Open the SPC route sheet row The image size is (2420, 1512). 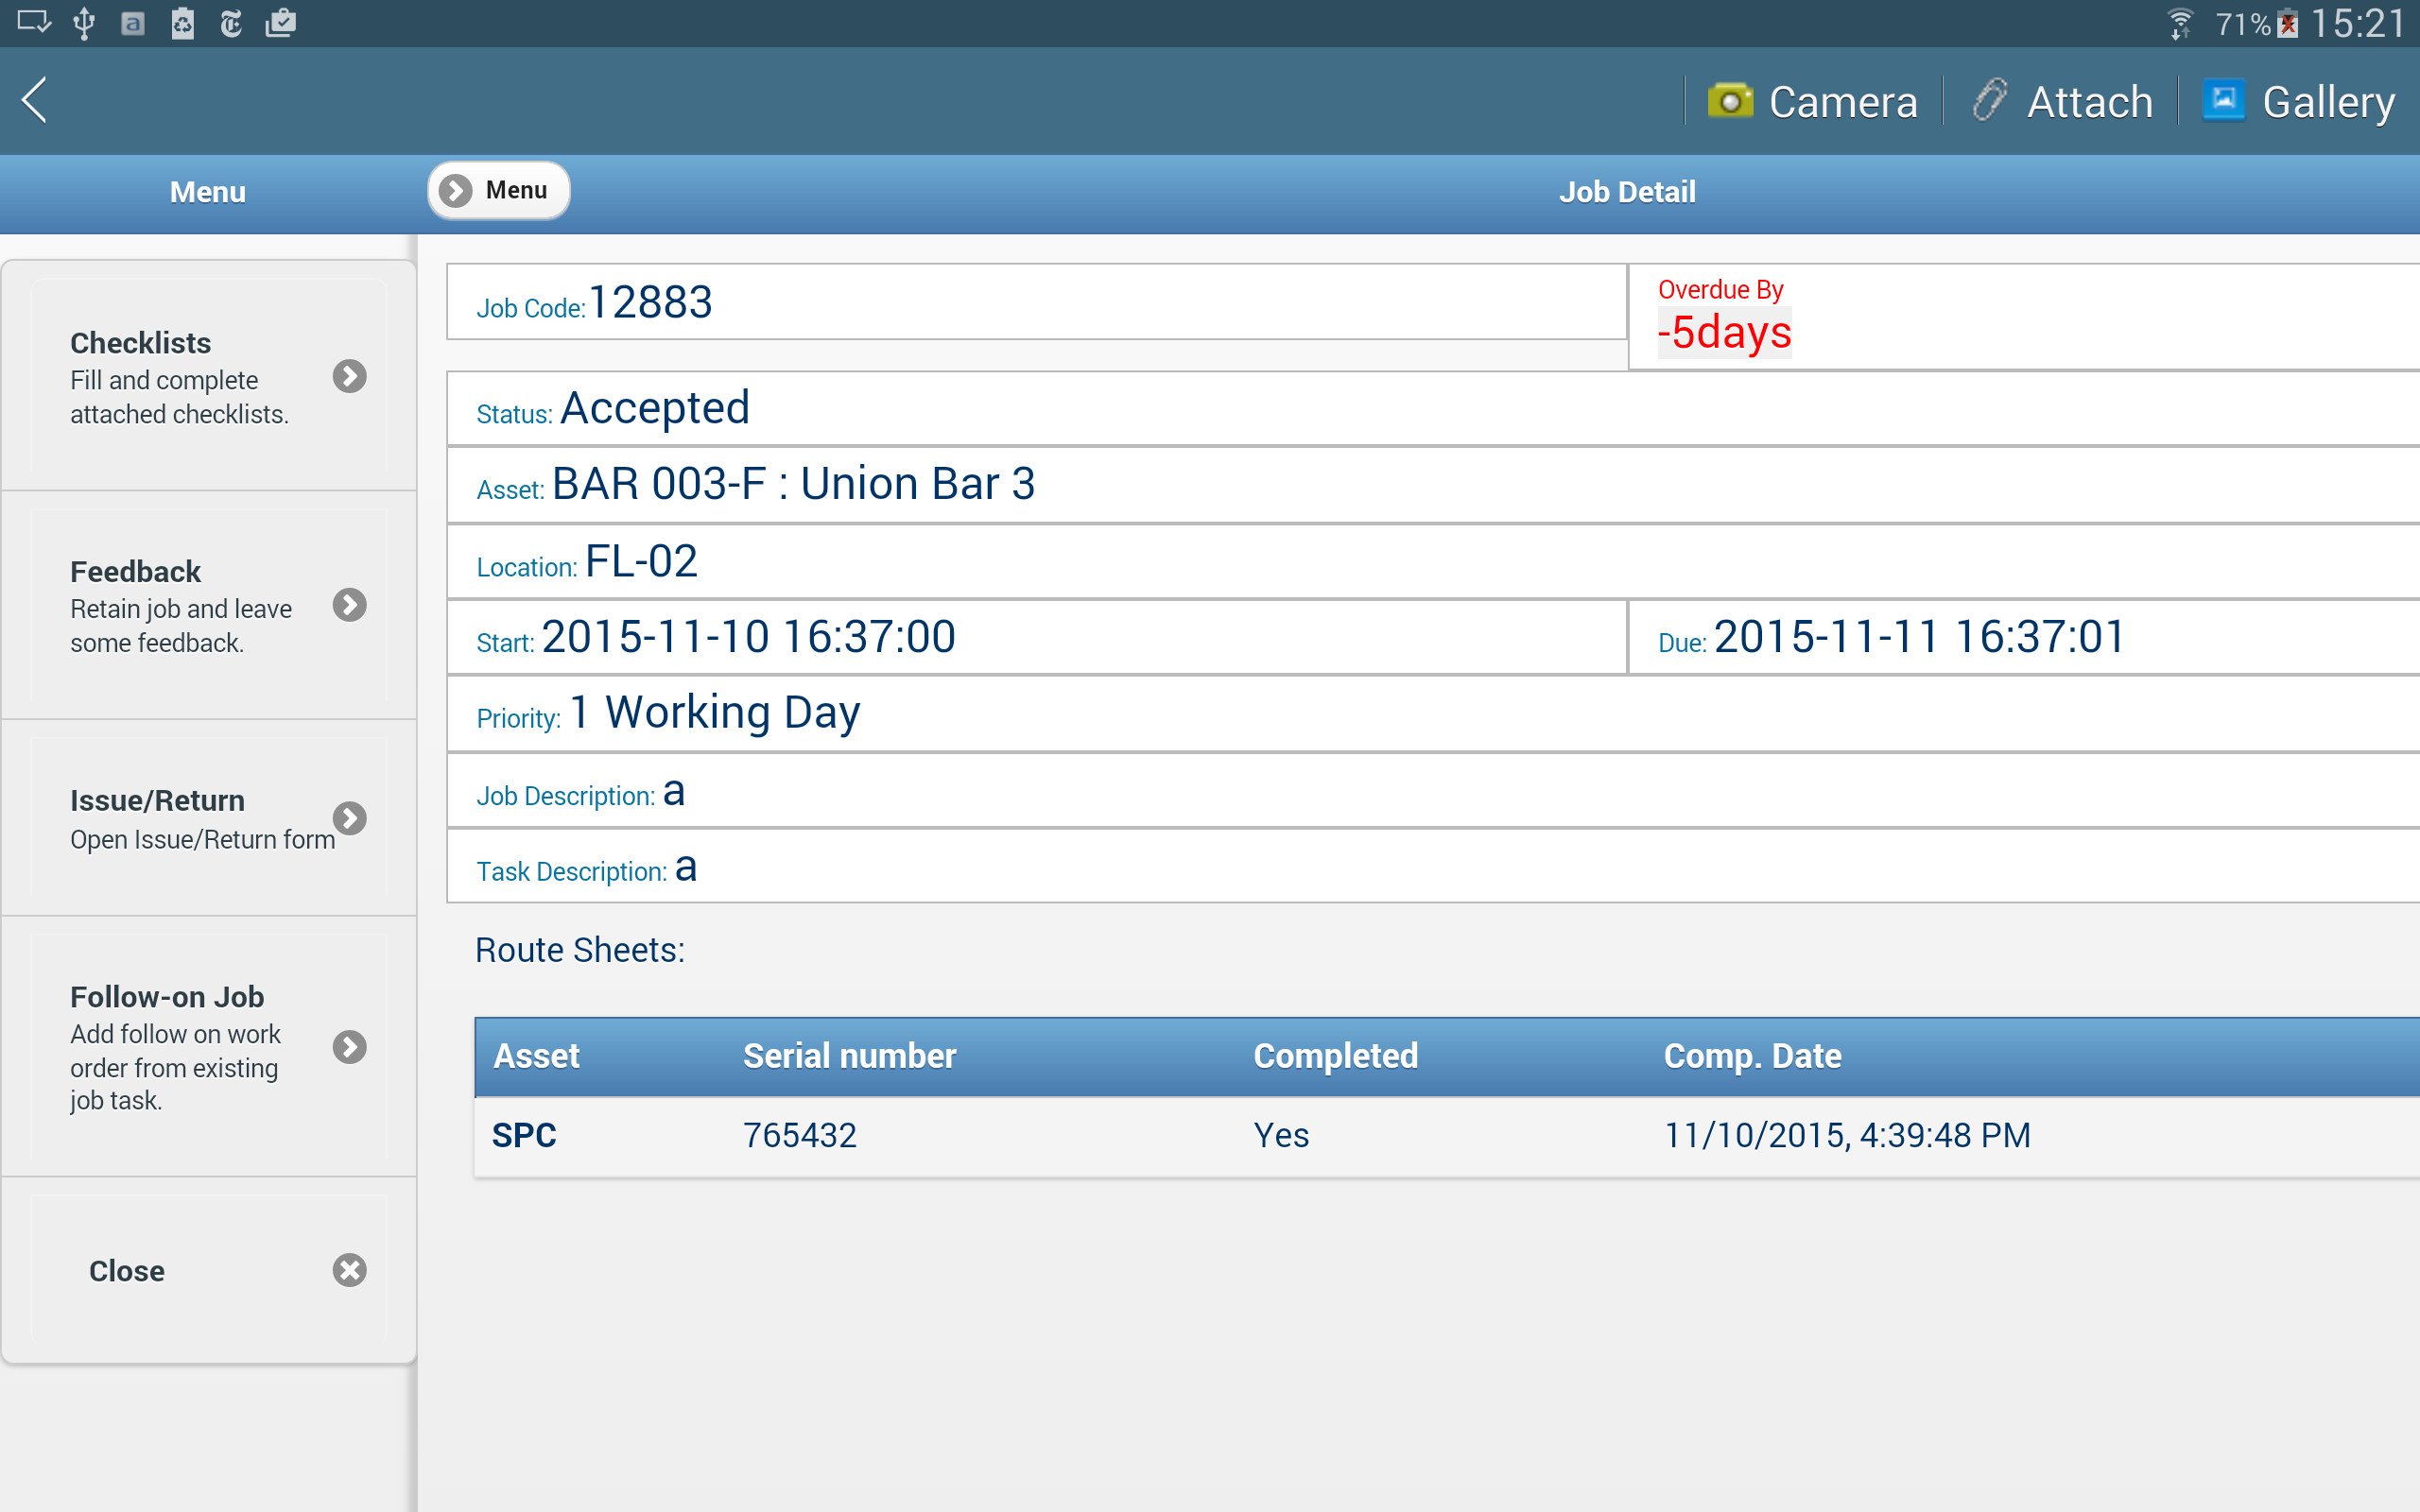[524, 1135]
